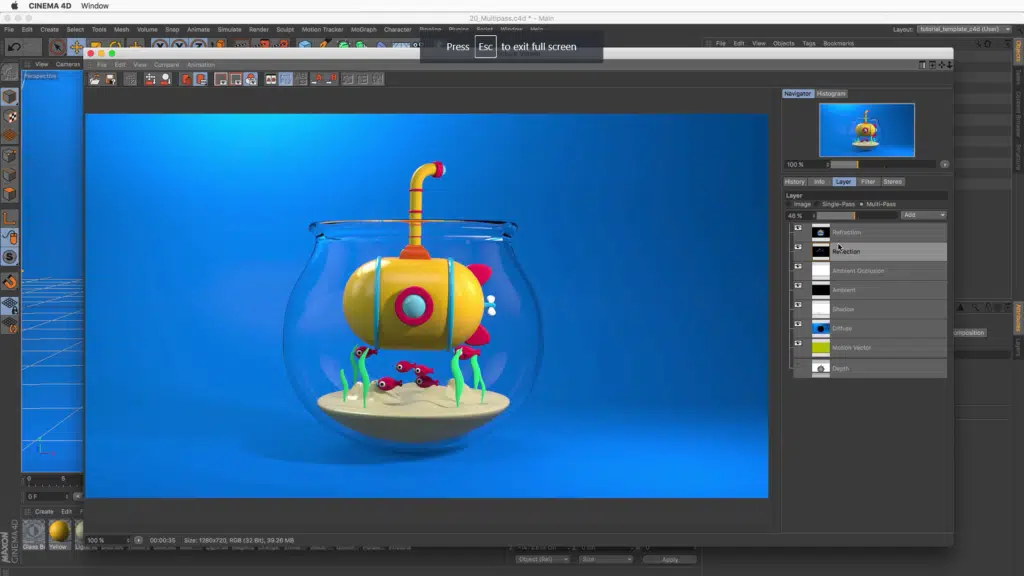Viewport: 1024px width, 576px height.
Task: Open the Size dropdown beside Apply
Action: click(x=605, y=560)
